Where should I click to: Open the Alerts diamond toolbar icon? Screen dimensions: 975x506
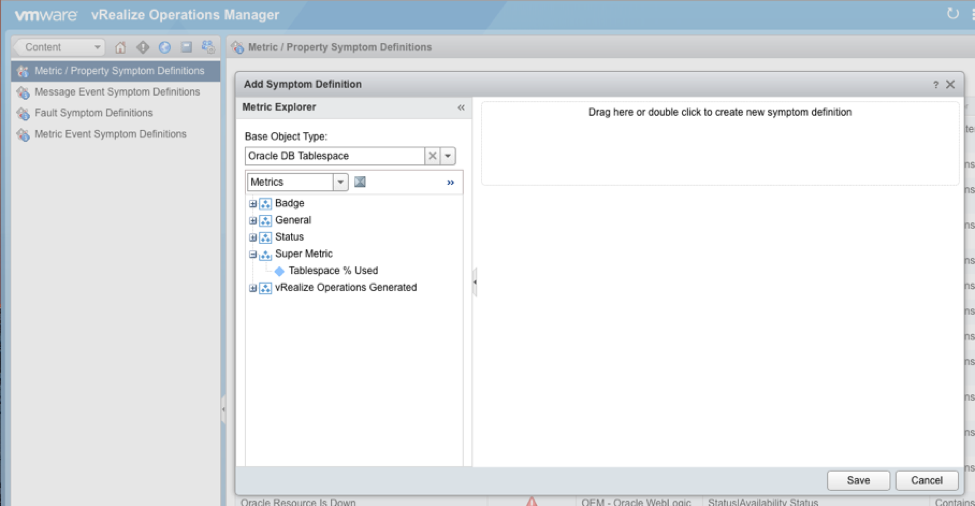(143, 47)
